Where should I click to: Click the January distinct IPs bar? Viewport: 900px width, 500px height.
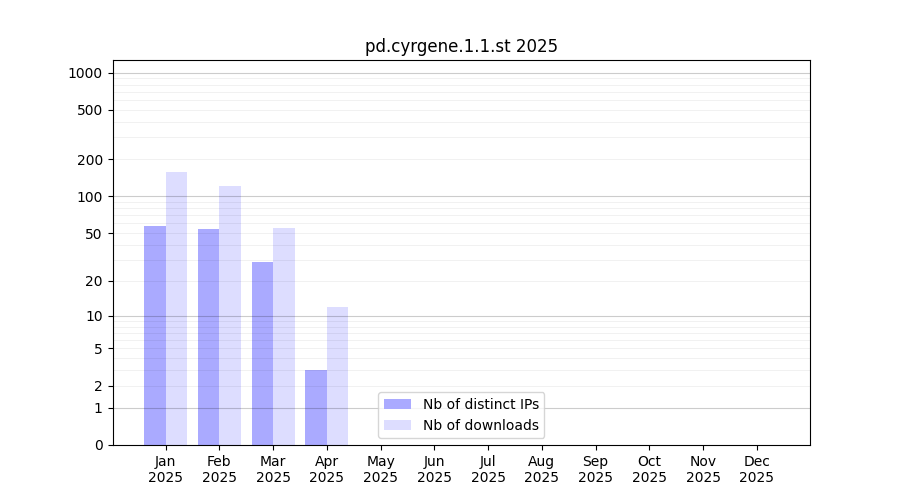tap(155, 335)
